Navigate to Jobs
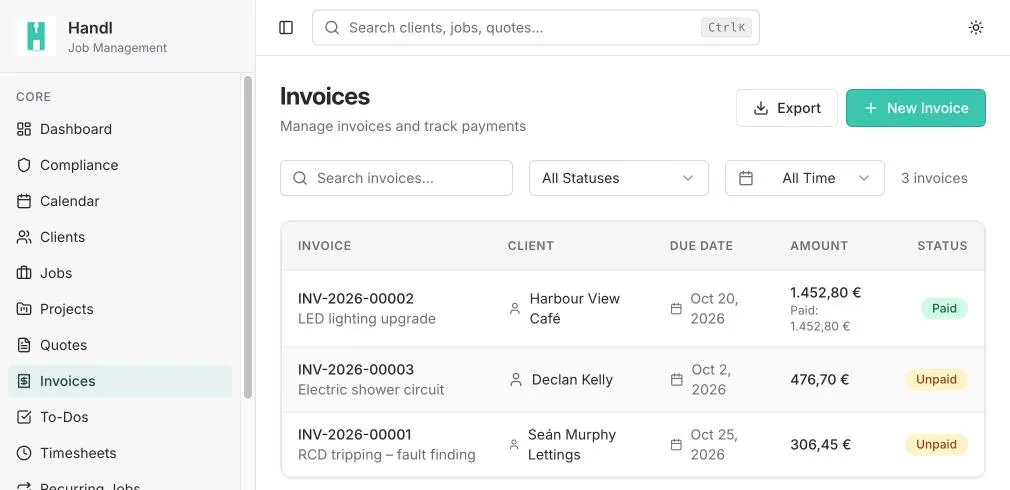The image size is (1010, 490). tap(120, 273)
